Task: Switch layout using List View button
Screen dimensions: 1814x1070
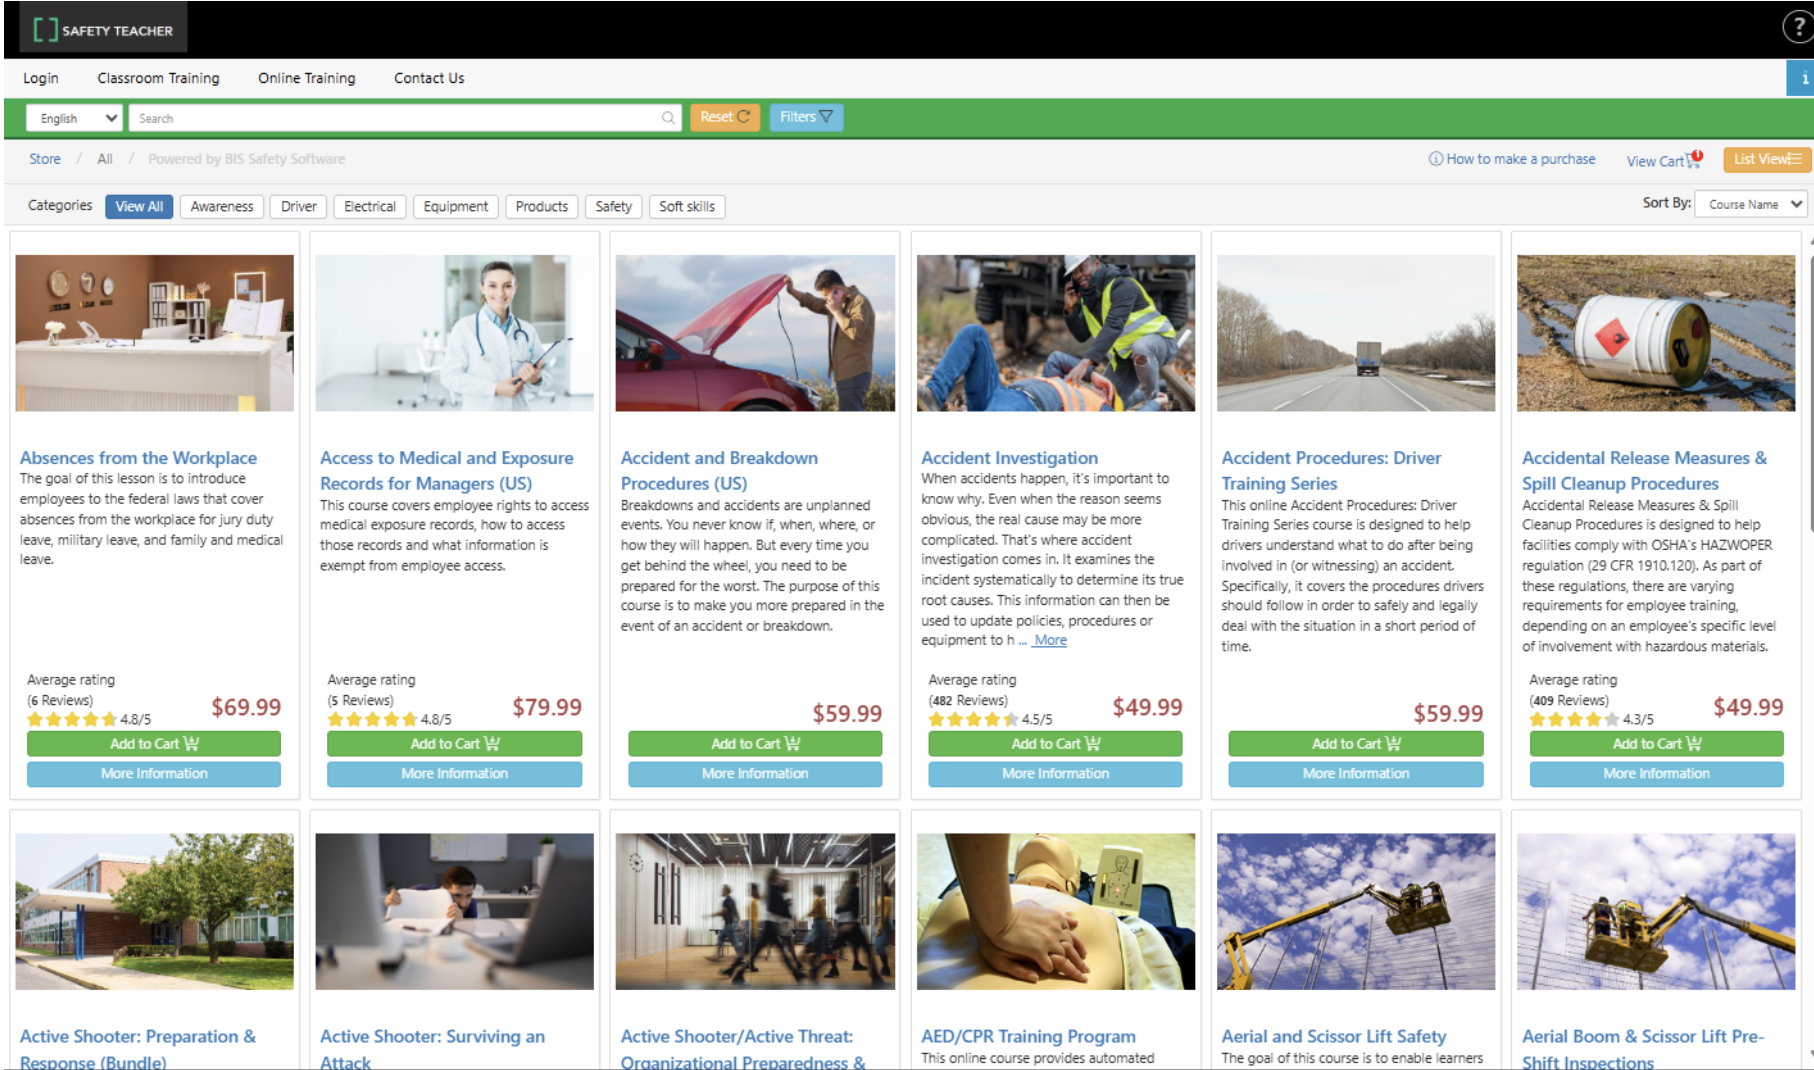Action: point(1766,159)
